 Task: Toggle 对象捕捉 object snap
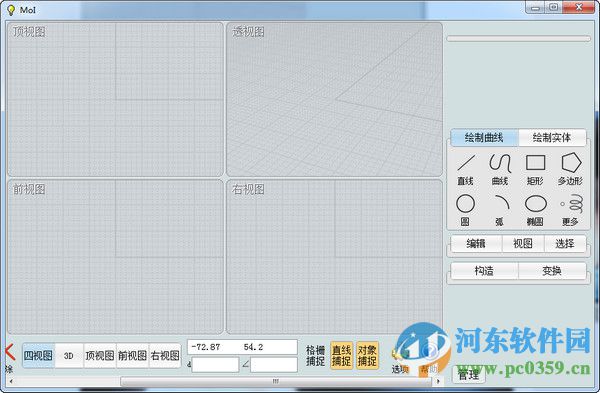click(x=367, y=355)
